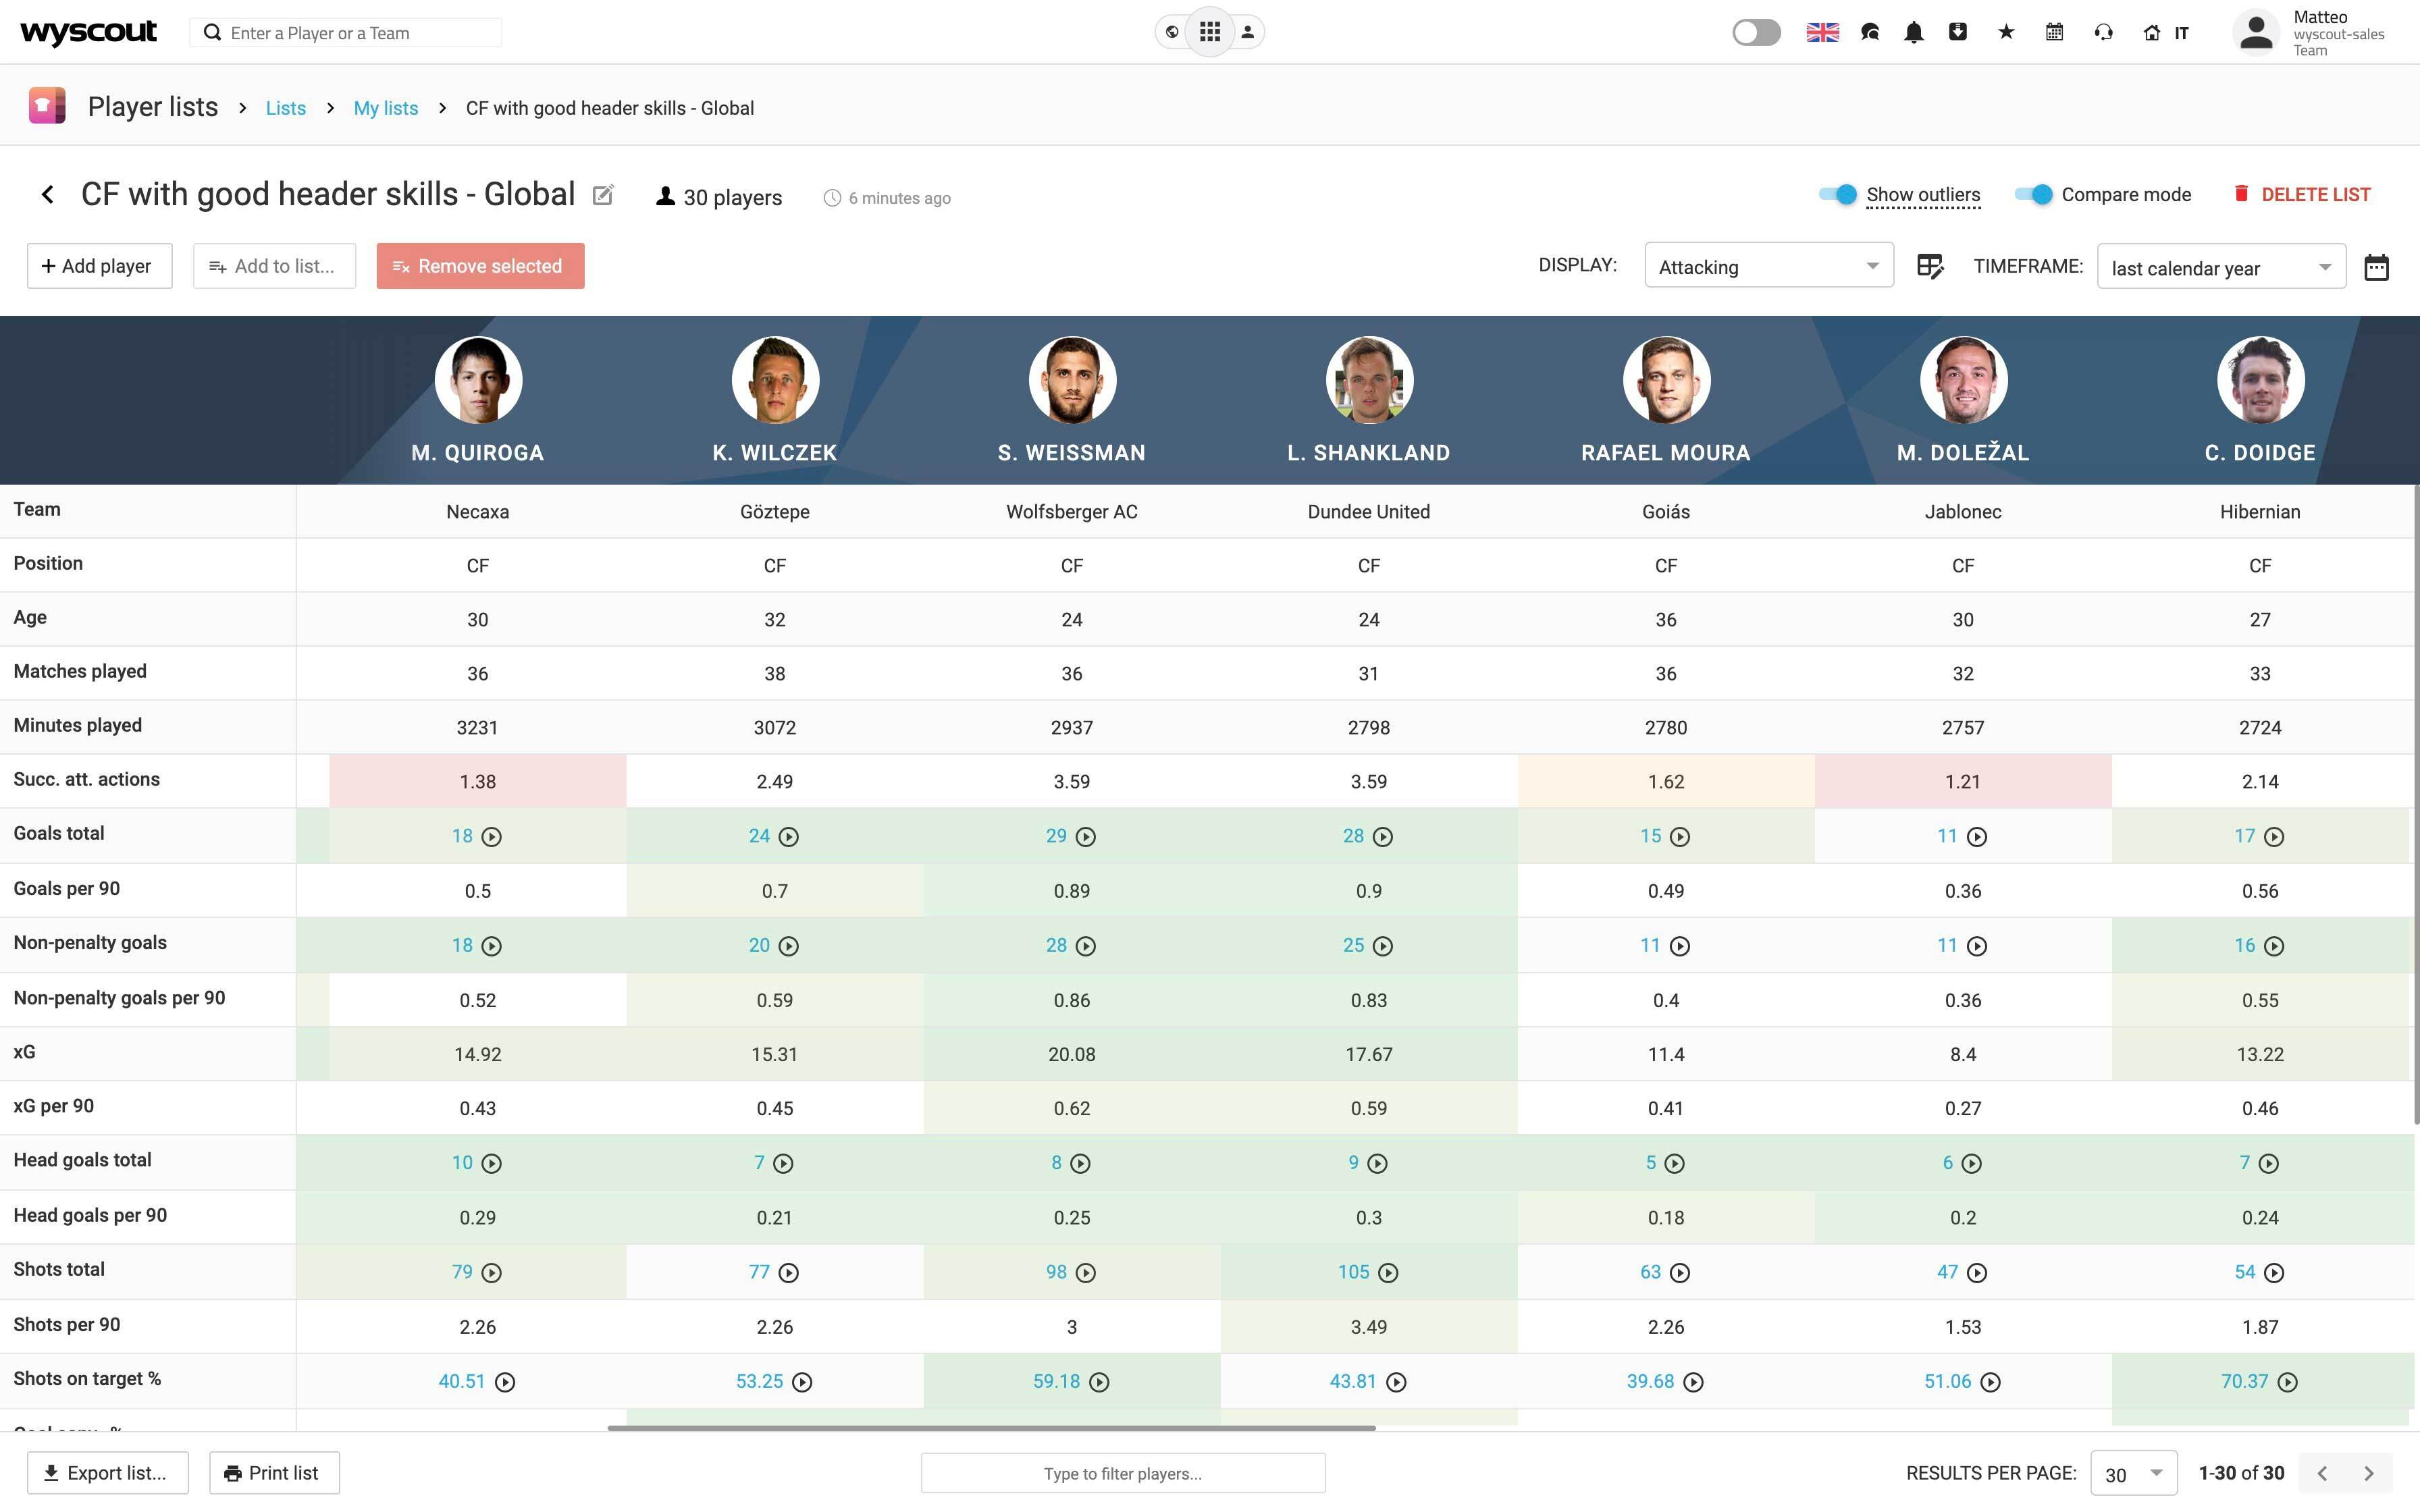
Task: Click the downloads tray icon in header
Action: (1958, 32)
